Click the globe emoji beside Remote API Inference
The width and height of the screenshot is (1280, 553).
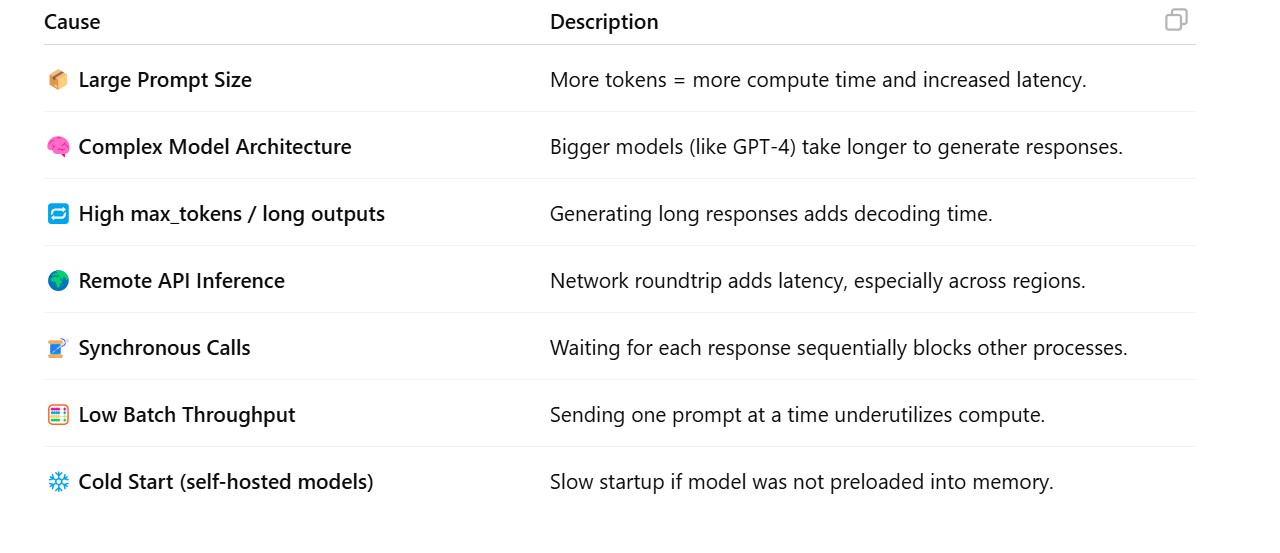[58, 281]
